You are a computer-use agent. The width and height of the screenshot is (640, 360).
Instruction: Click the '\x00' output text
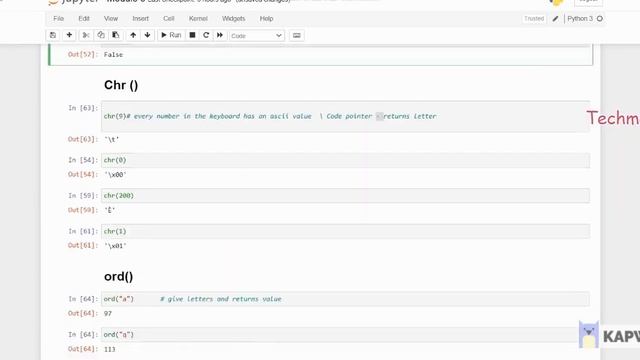click(115, 175)
